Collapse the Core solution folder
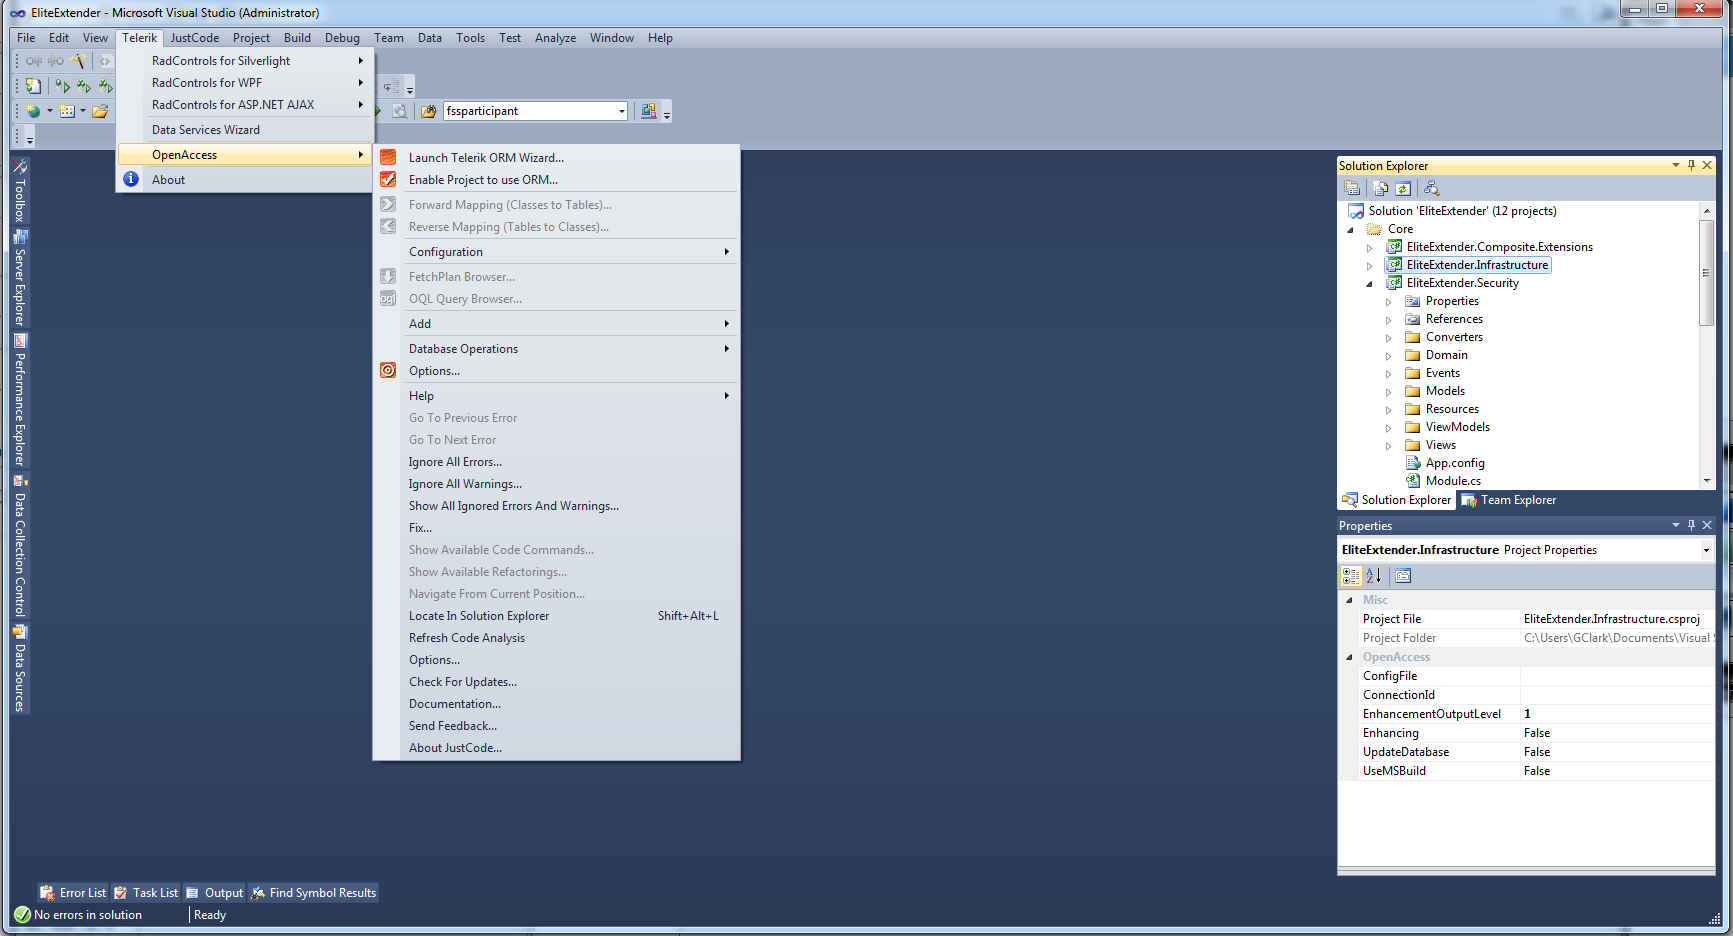 (1351, 229)
